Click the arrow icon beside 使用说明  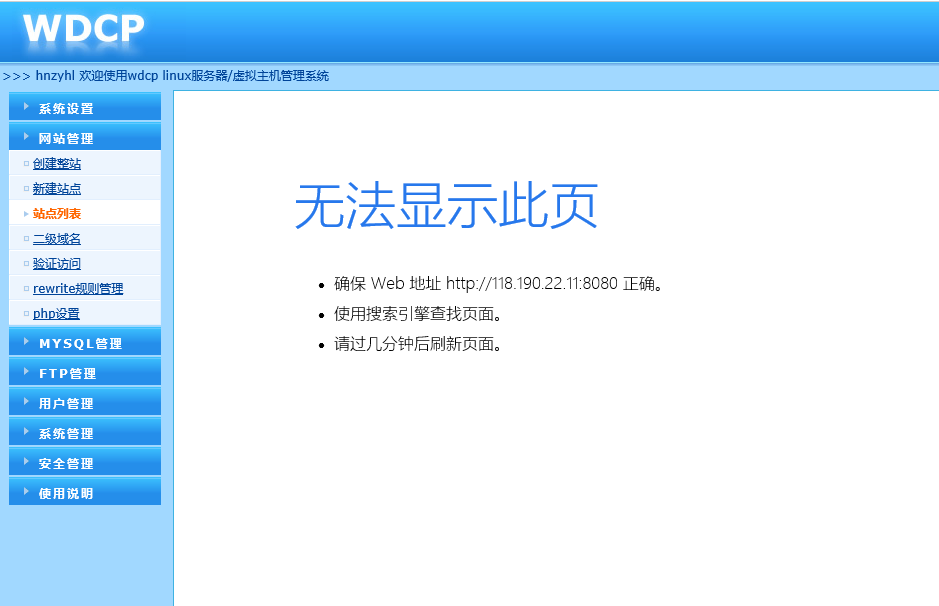pos(25,492)
